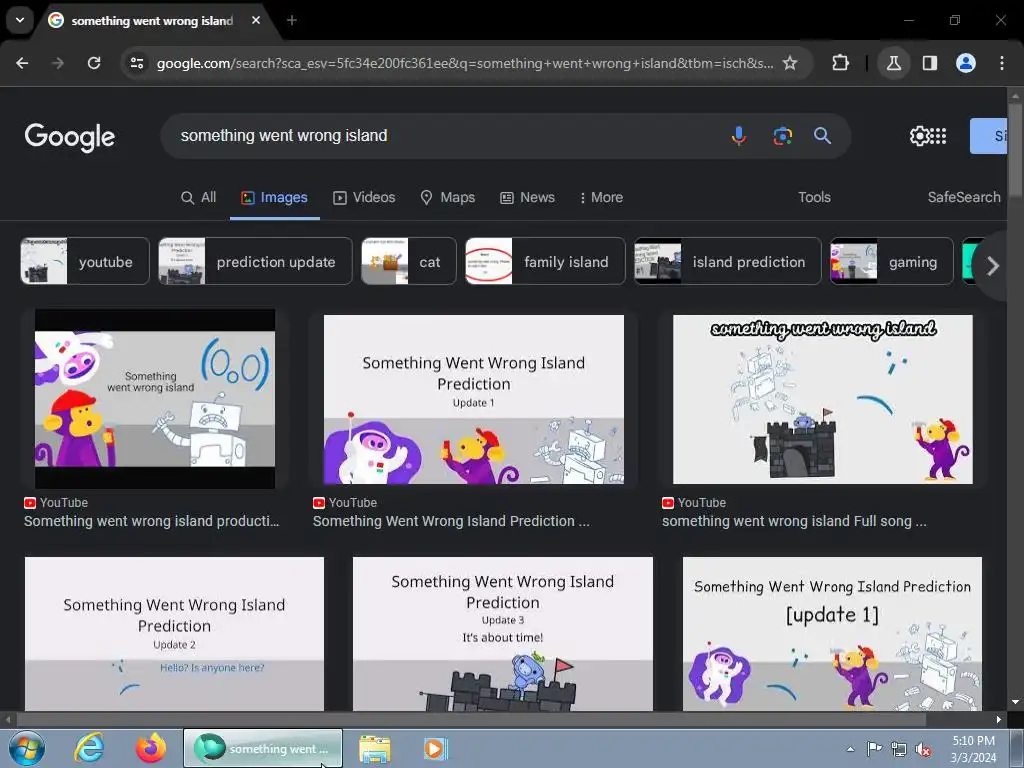This screenshot has width=1024, height=768.
Task: Toggle the browser side panel icon
Action: point(929,63)
